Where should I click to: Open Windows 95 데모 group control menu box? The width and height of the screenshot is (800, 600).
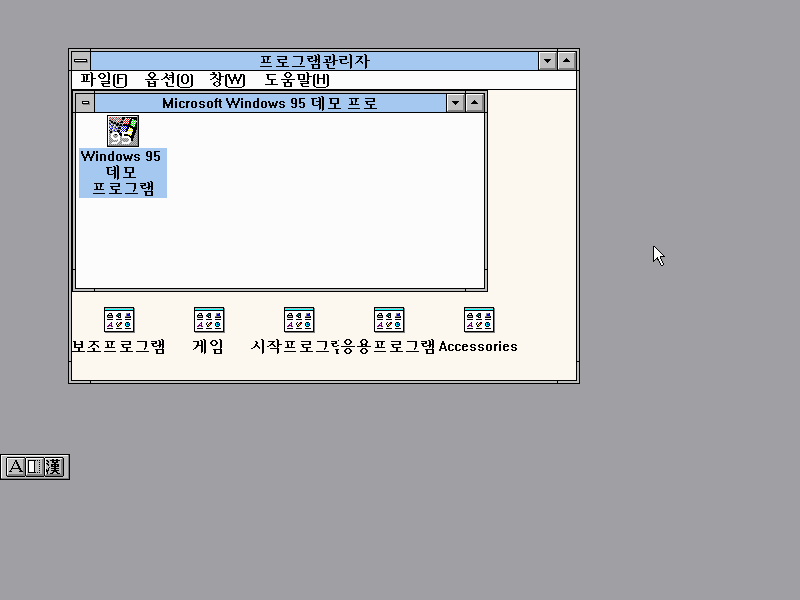click(x=85, y=103)
